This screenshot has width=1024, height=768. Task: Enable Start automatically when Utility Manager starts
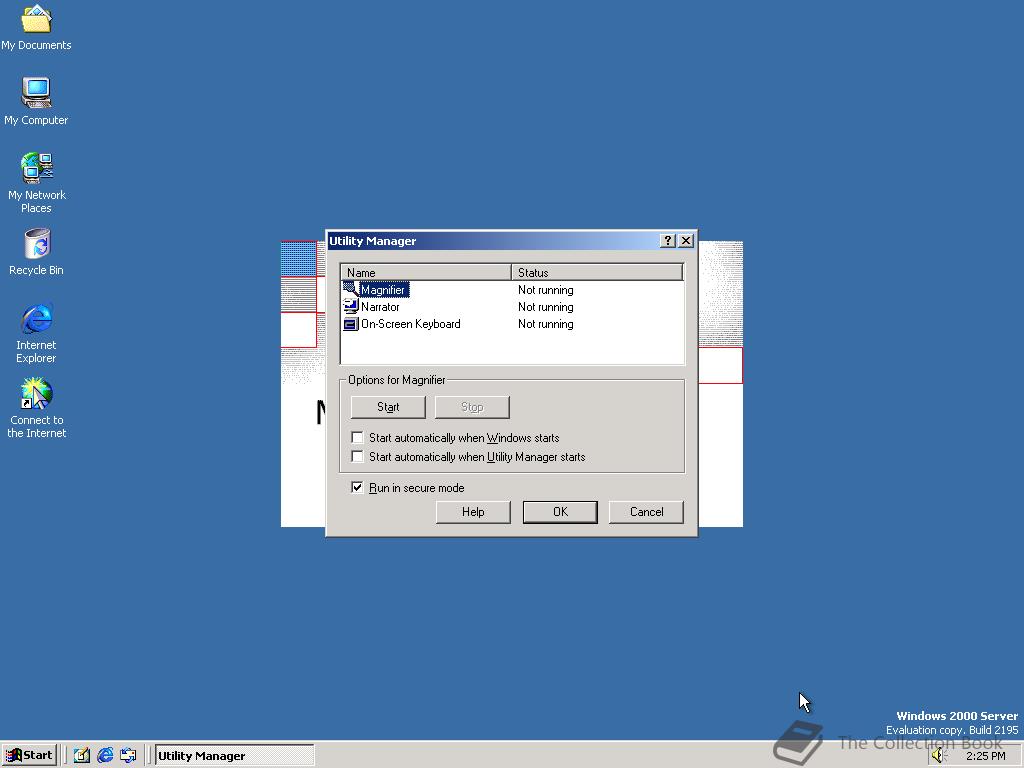(x=357, y=456)
